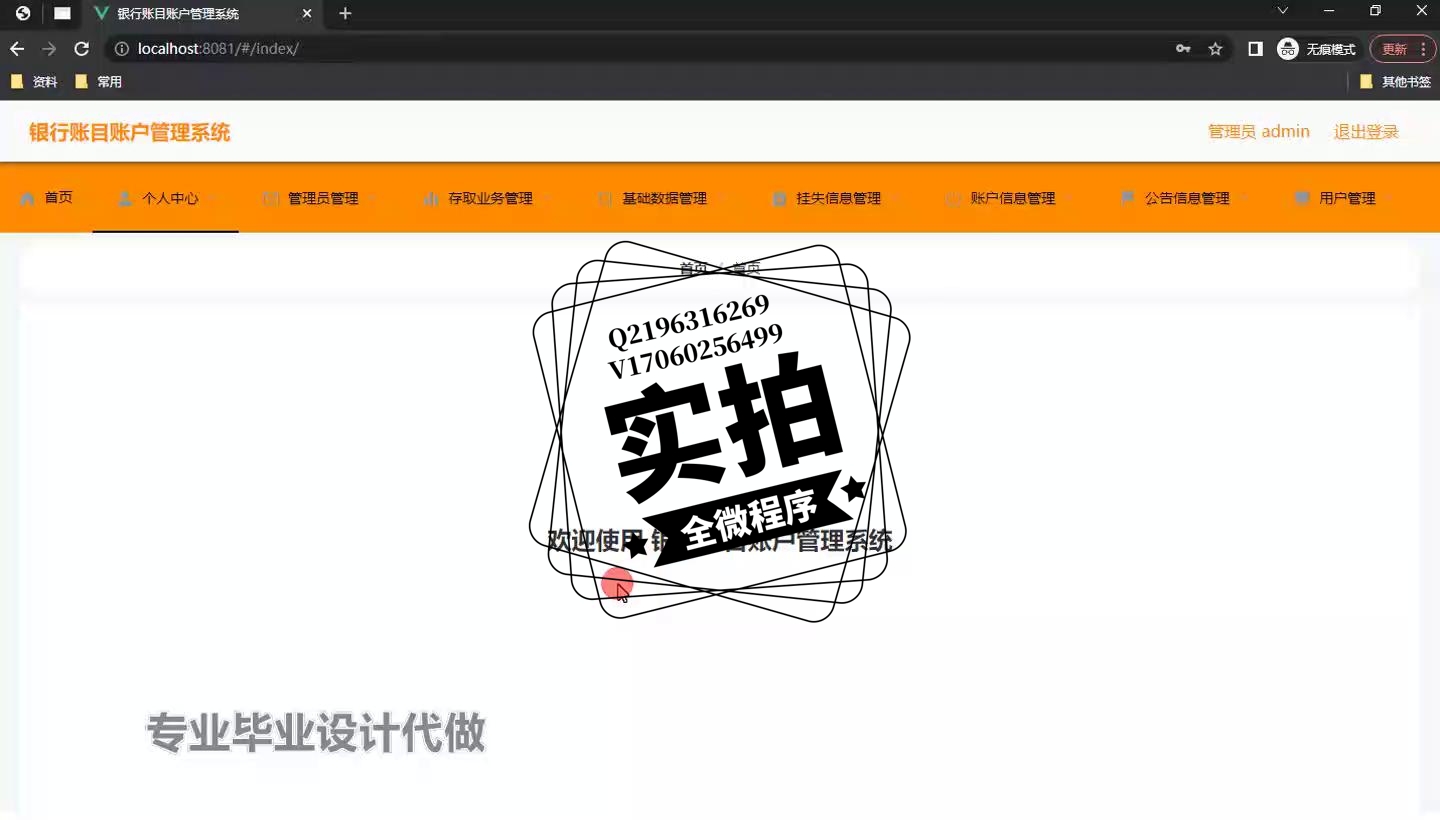Click the 更新 update button

[1394, 49]
